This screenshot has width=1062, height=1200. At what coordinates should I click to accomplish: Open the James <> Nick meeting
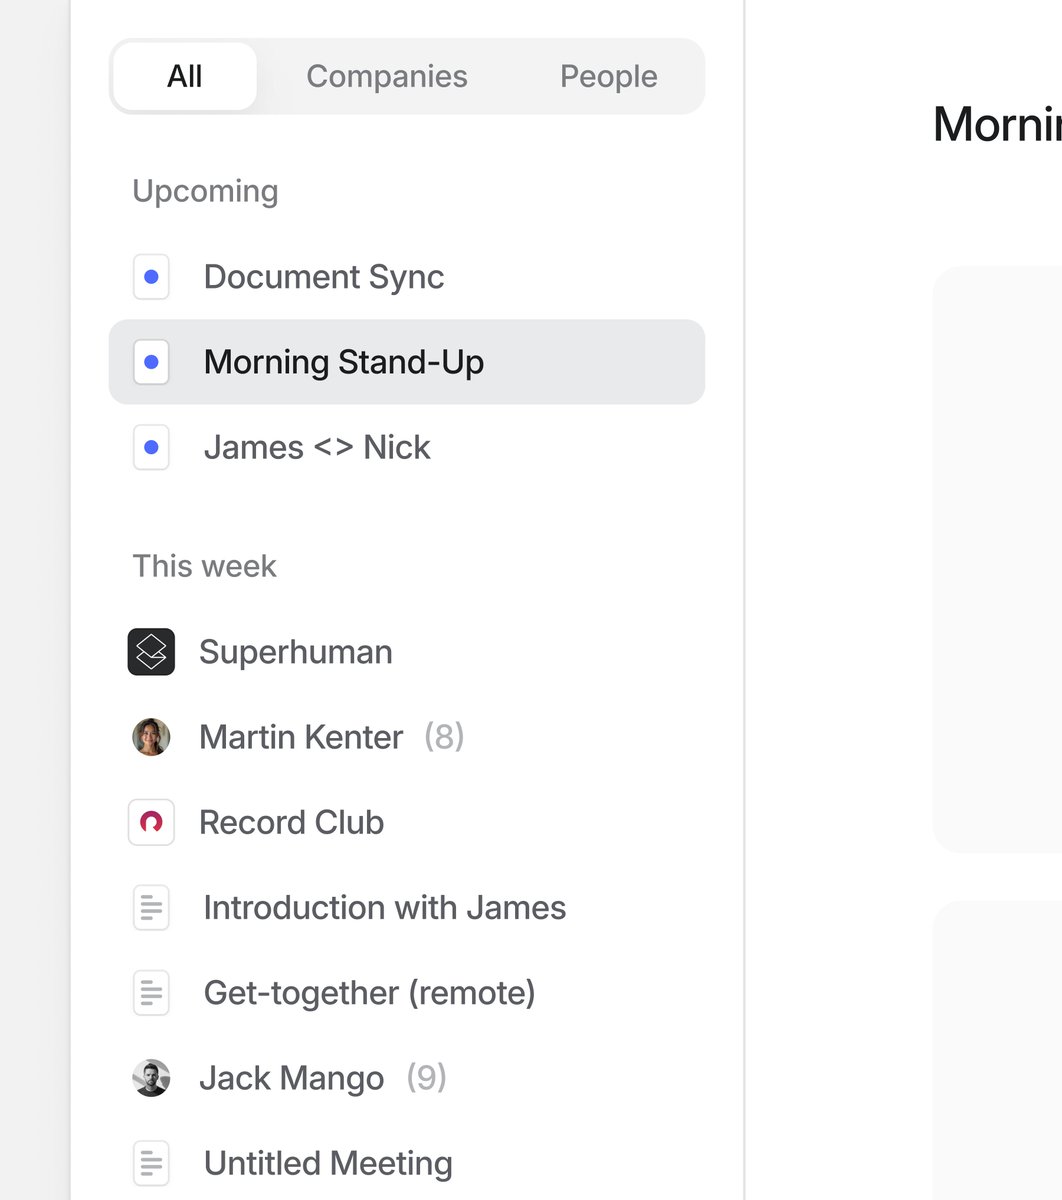coord(317,447)
